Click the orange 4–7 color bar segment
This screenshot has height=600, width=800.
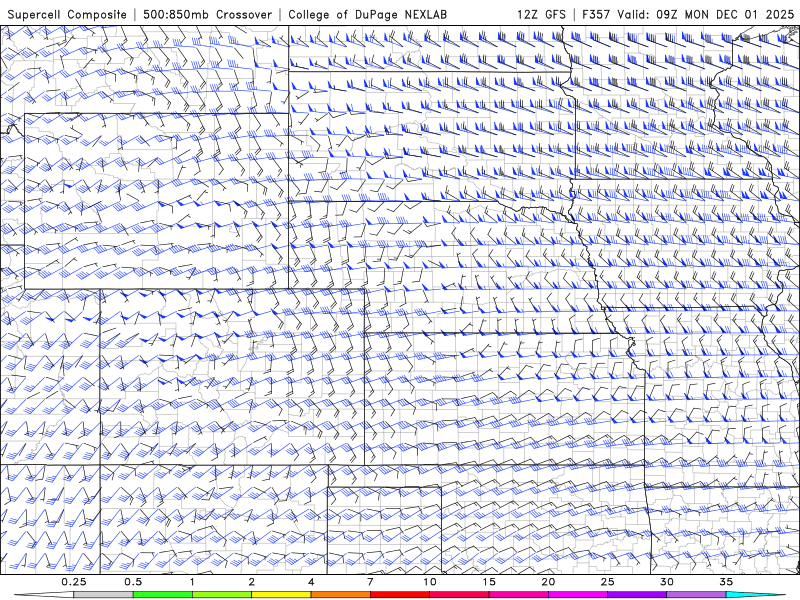pos(340,595)
